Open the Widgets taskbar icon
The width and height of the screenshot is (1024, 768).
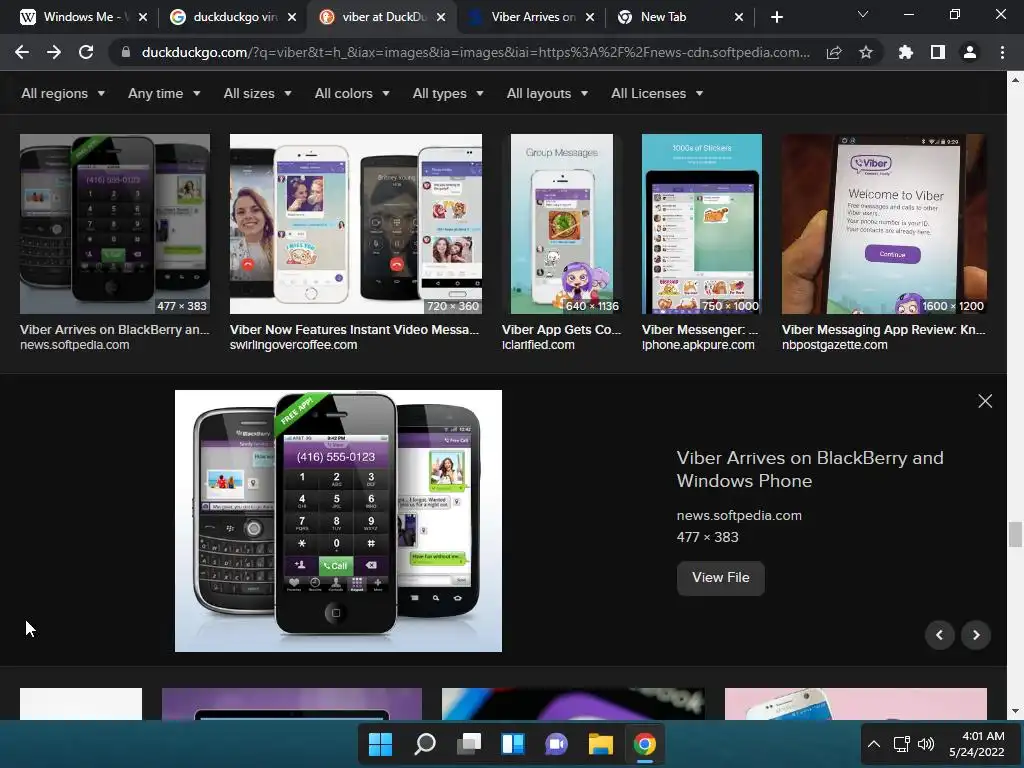click(513, 744)
